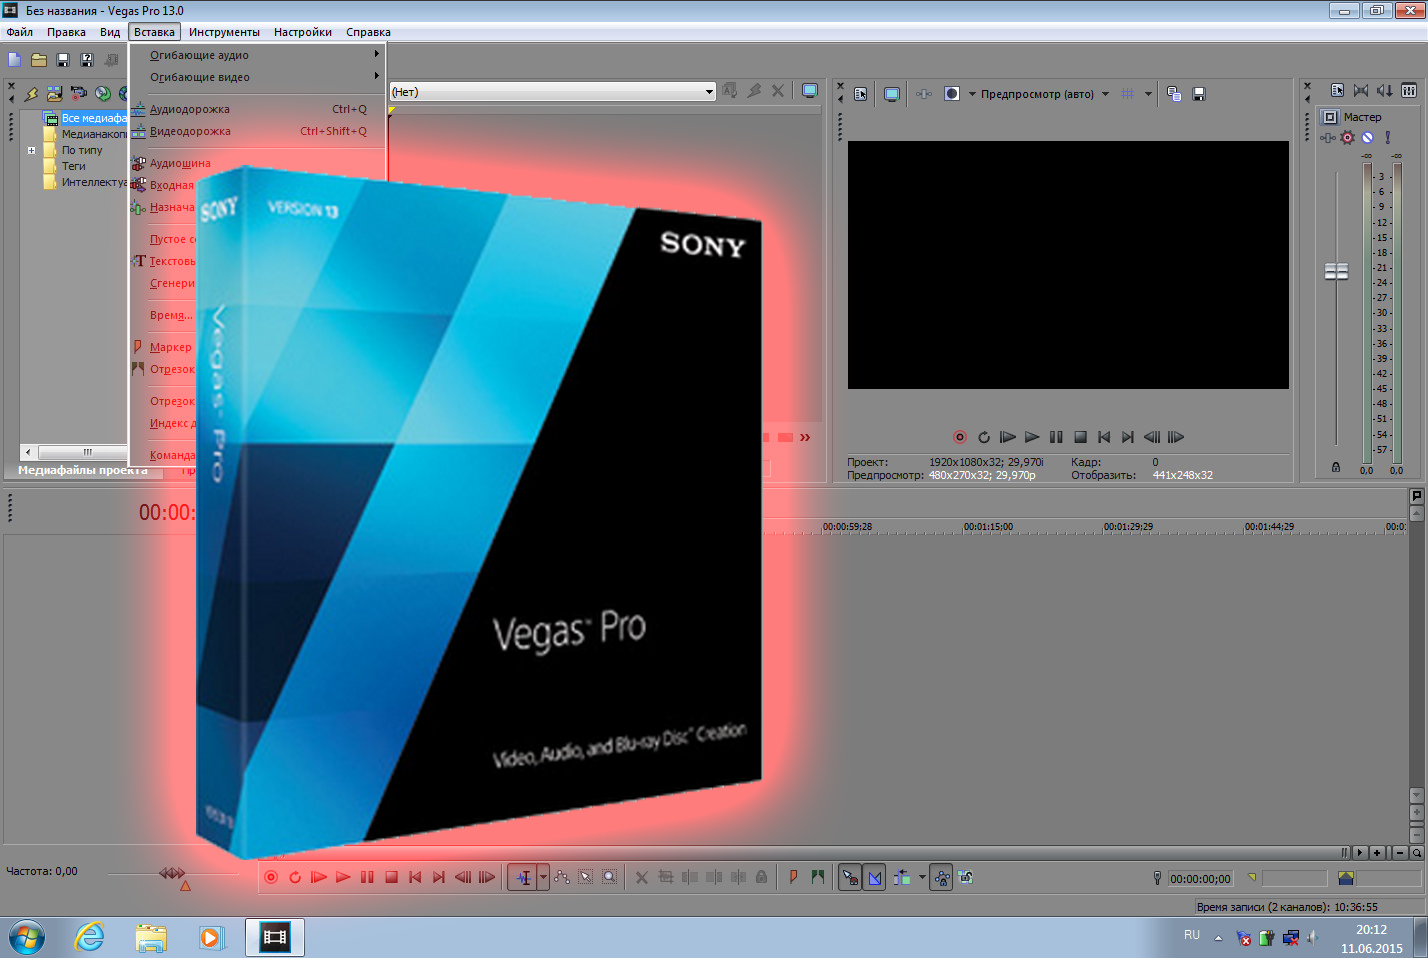Open Internet Explorer from the taskbar
Screen dimensions: 1428x958
coord(90,937)
